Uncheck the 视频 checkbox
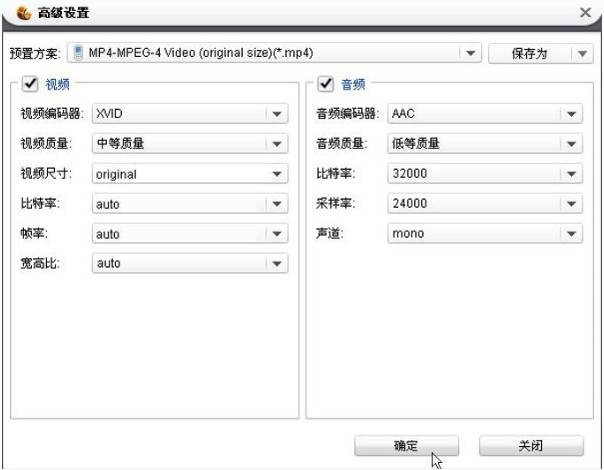Screen dimensions: 604x470 [30, 83]
